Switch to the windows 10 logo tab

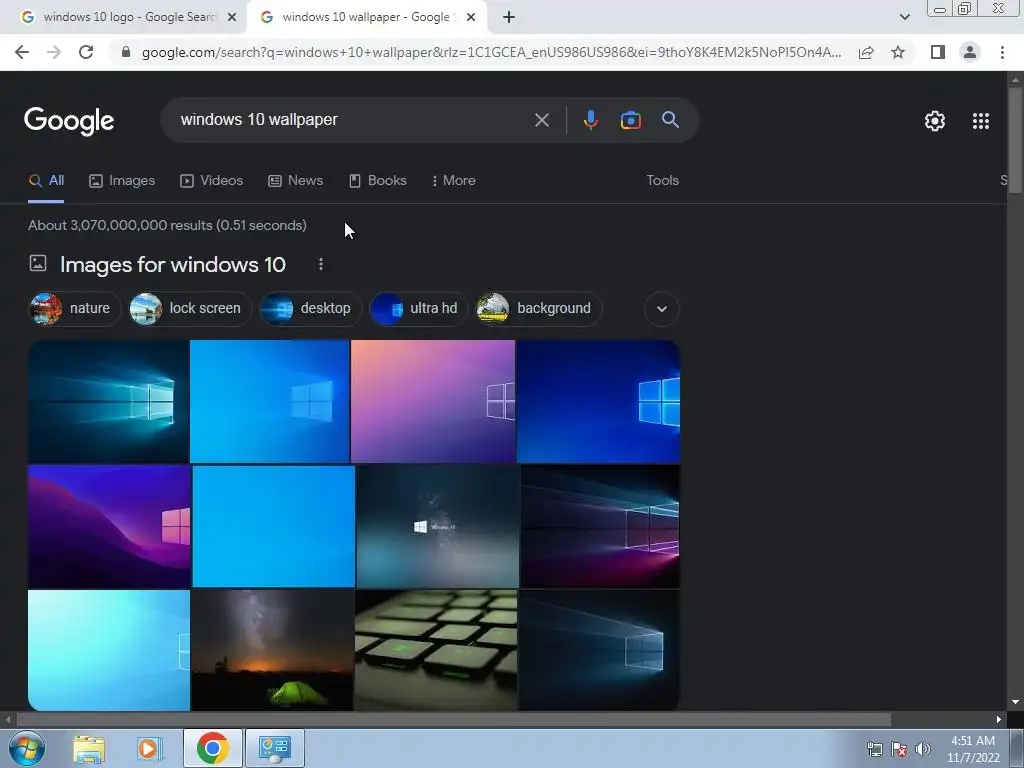128,17
